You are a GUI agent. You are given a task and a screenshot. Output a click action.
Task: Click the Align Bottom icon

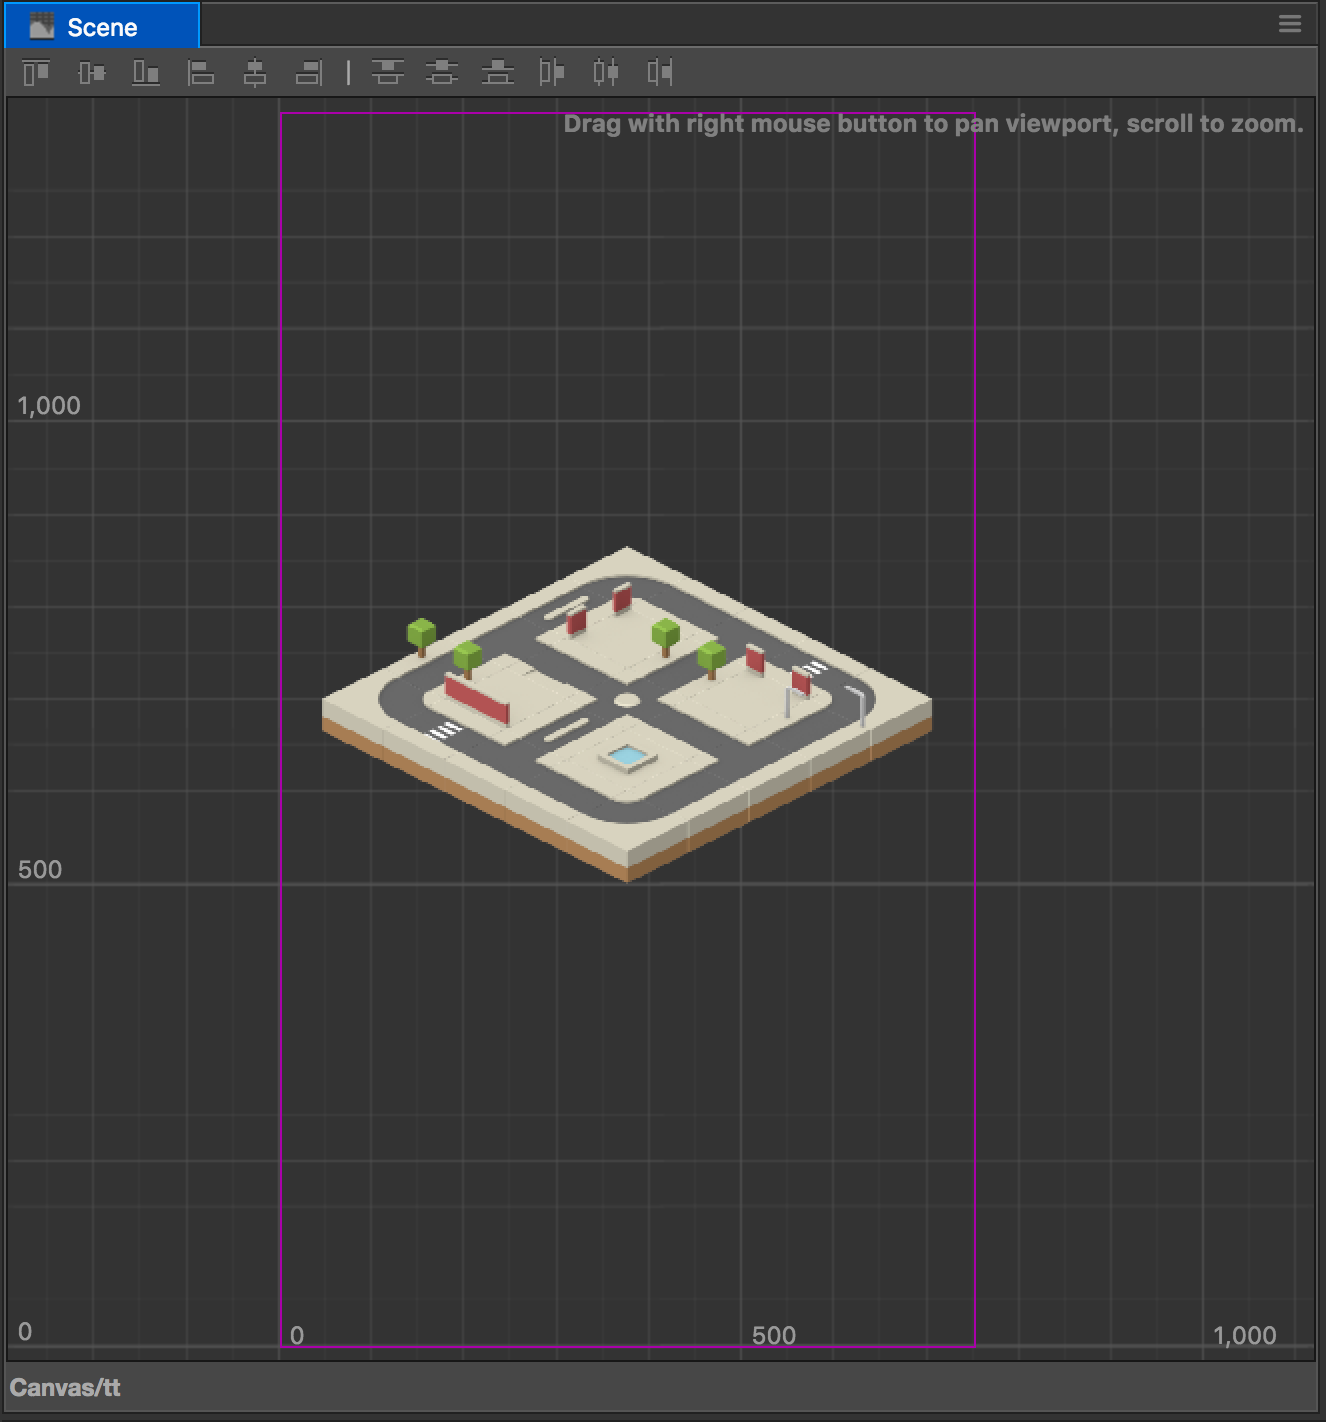click(146, 72)
